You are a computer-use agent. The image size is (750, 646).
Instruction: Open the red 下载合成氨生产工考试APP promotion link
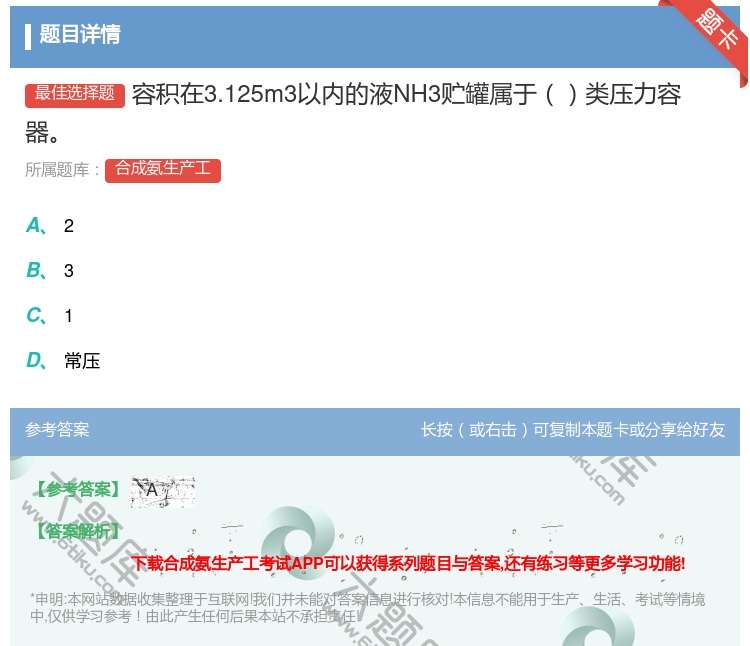408,563
